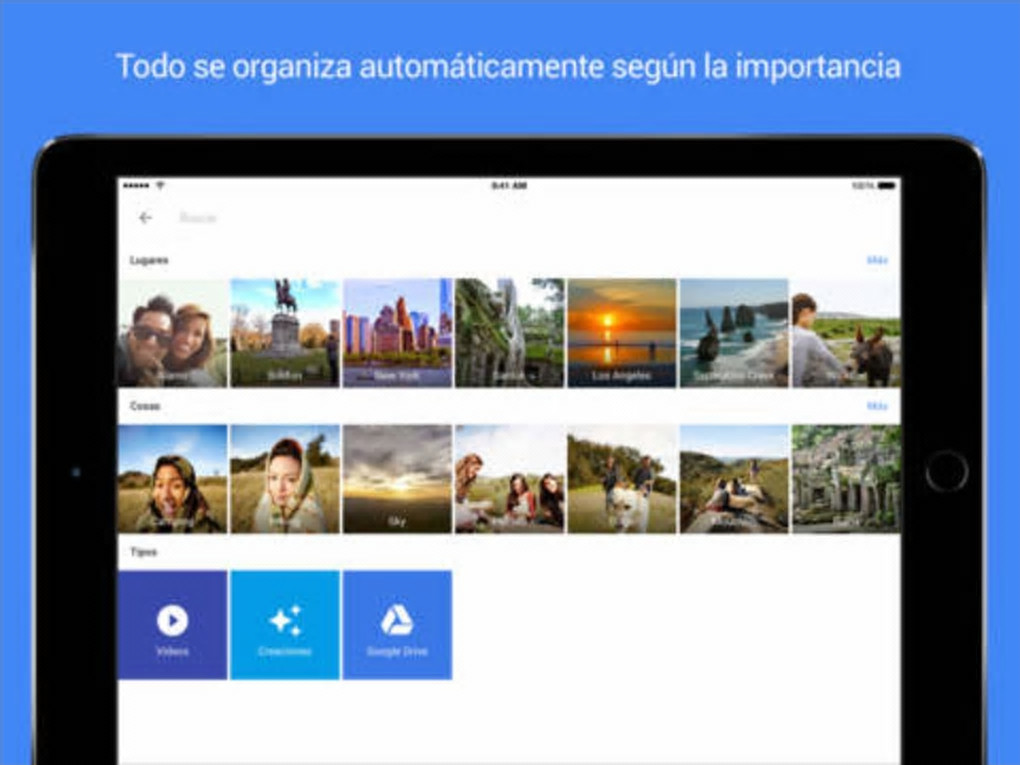Open the tree-covered ruins place thumbnail
The width and height of the screenshot is (1020, 765).
(x=510, y=333)
